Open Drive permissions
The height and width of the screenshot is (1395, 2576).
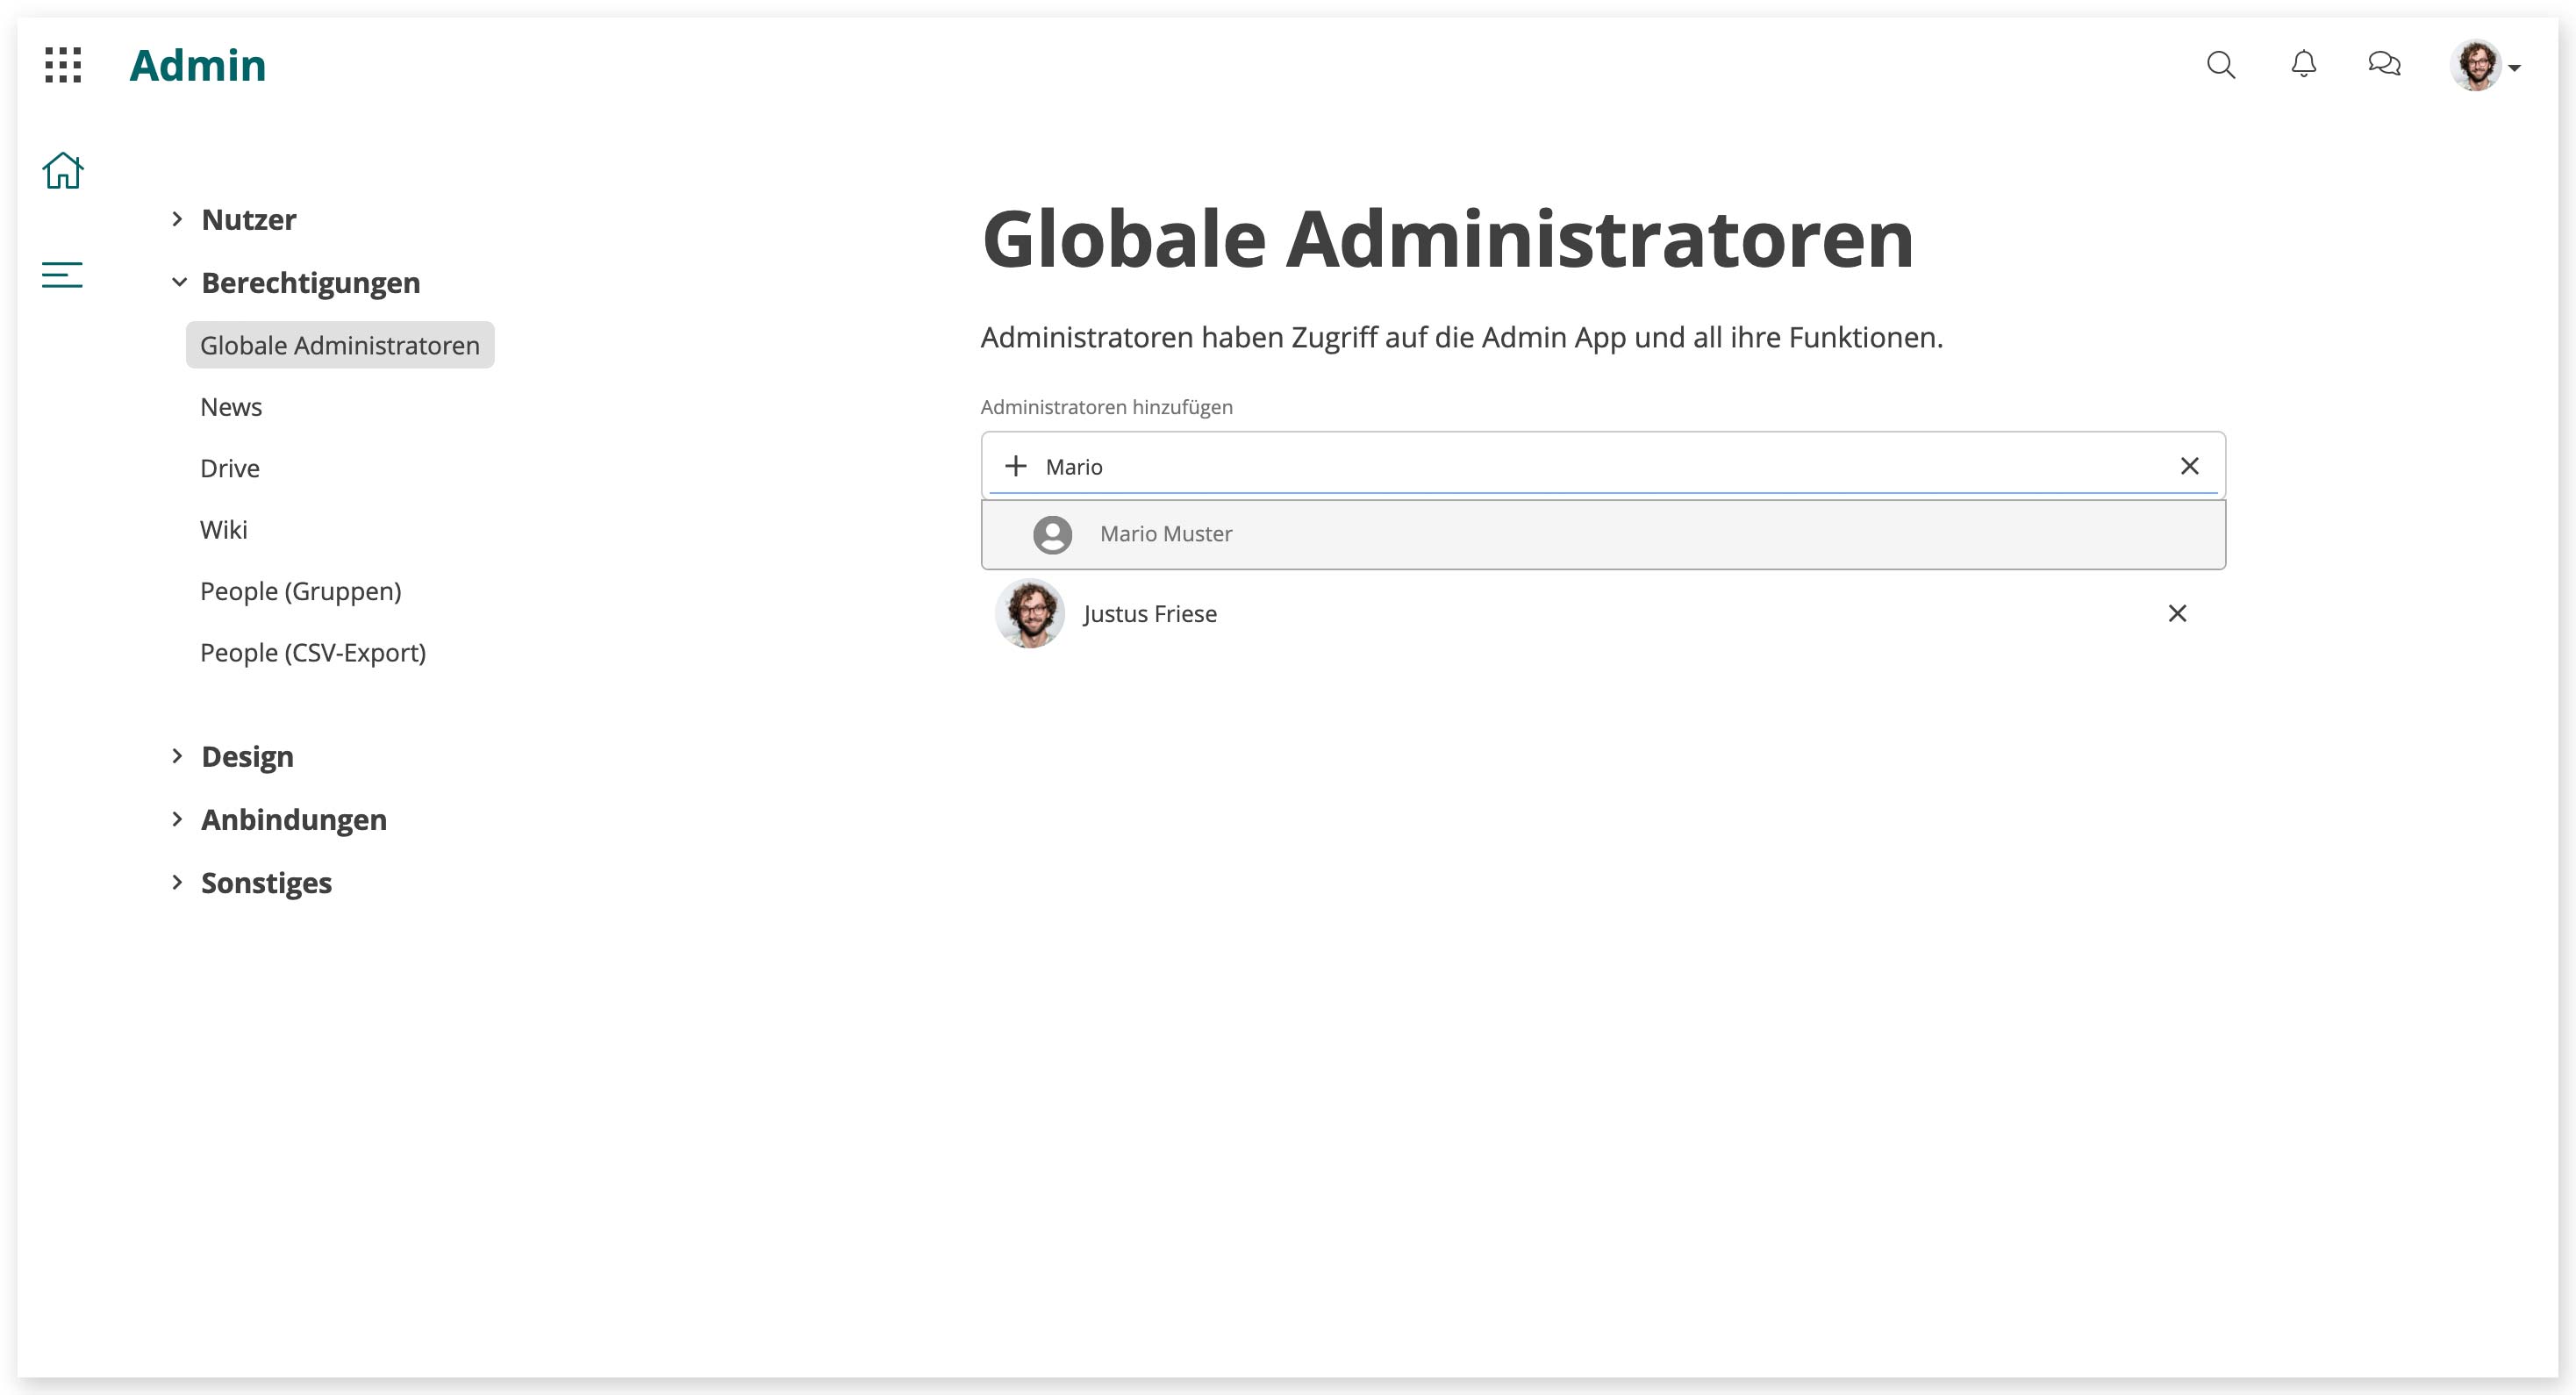(230, 468)
